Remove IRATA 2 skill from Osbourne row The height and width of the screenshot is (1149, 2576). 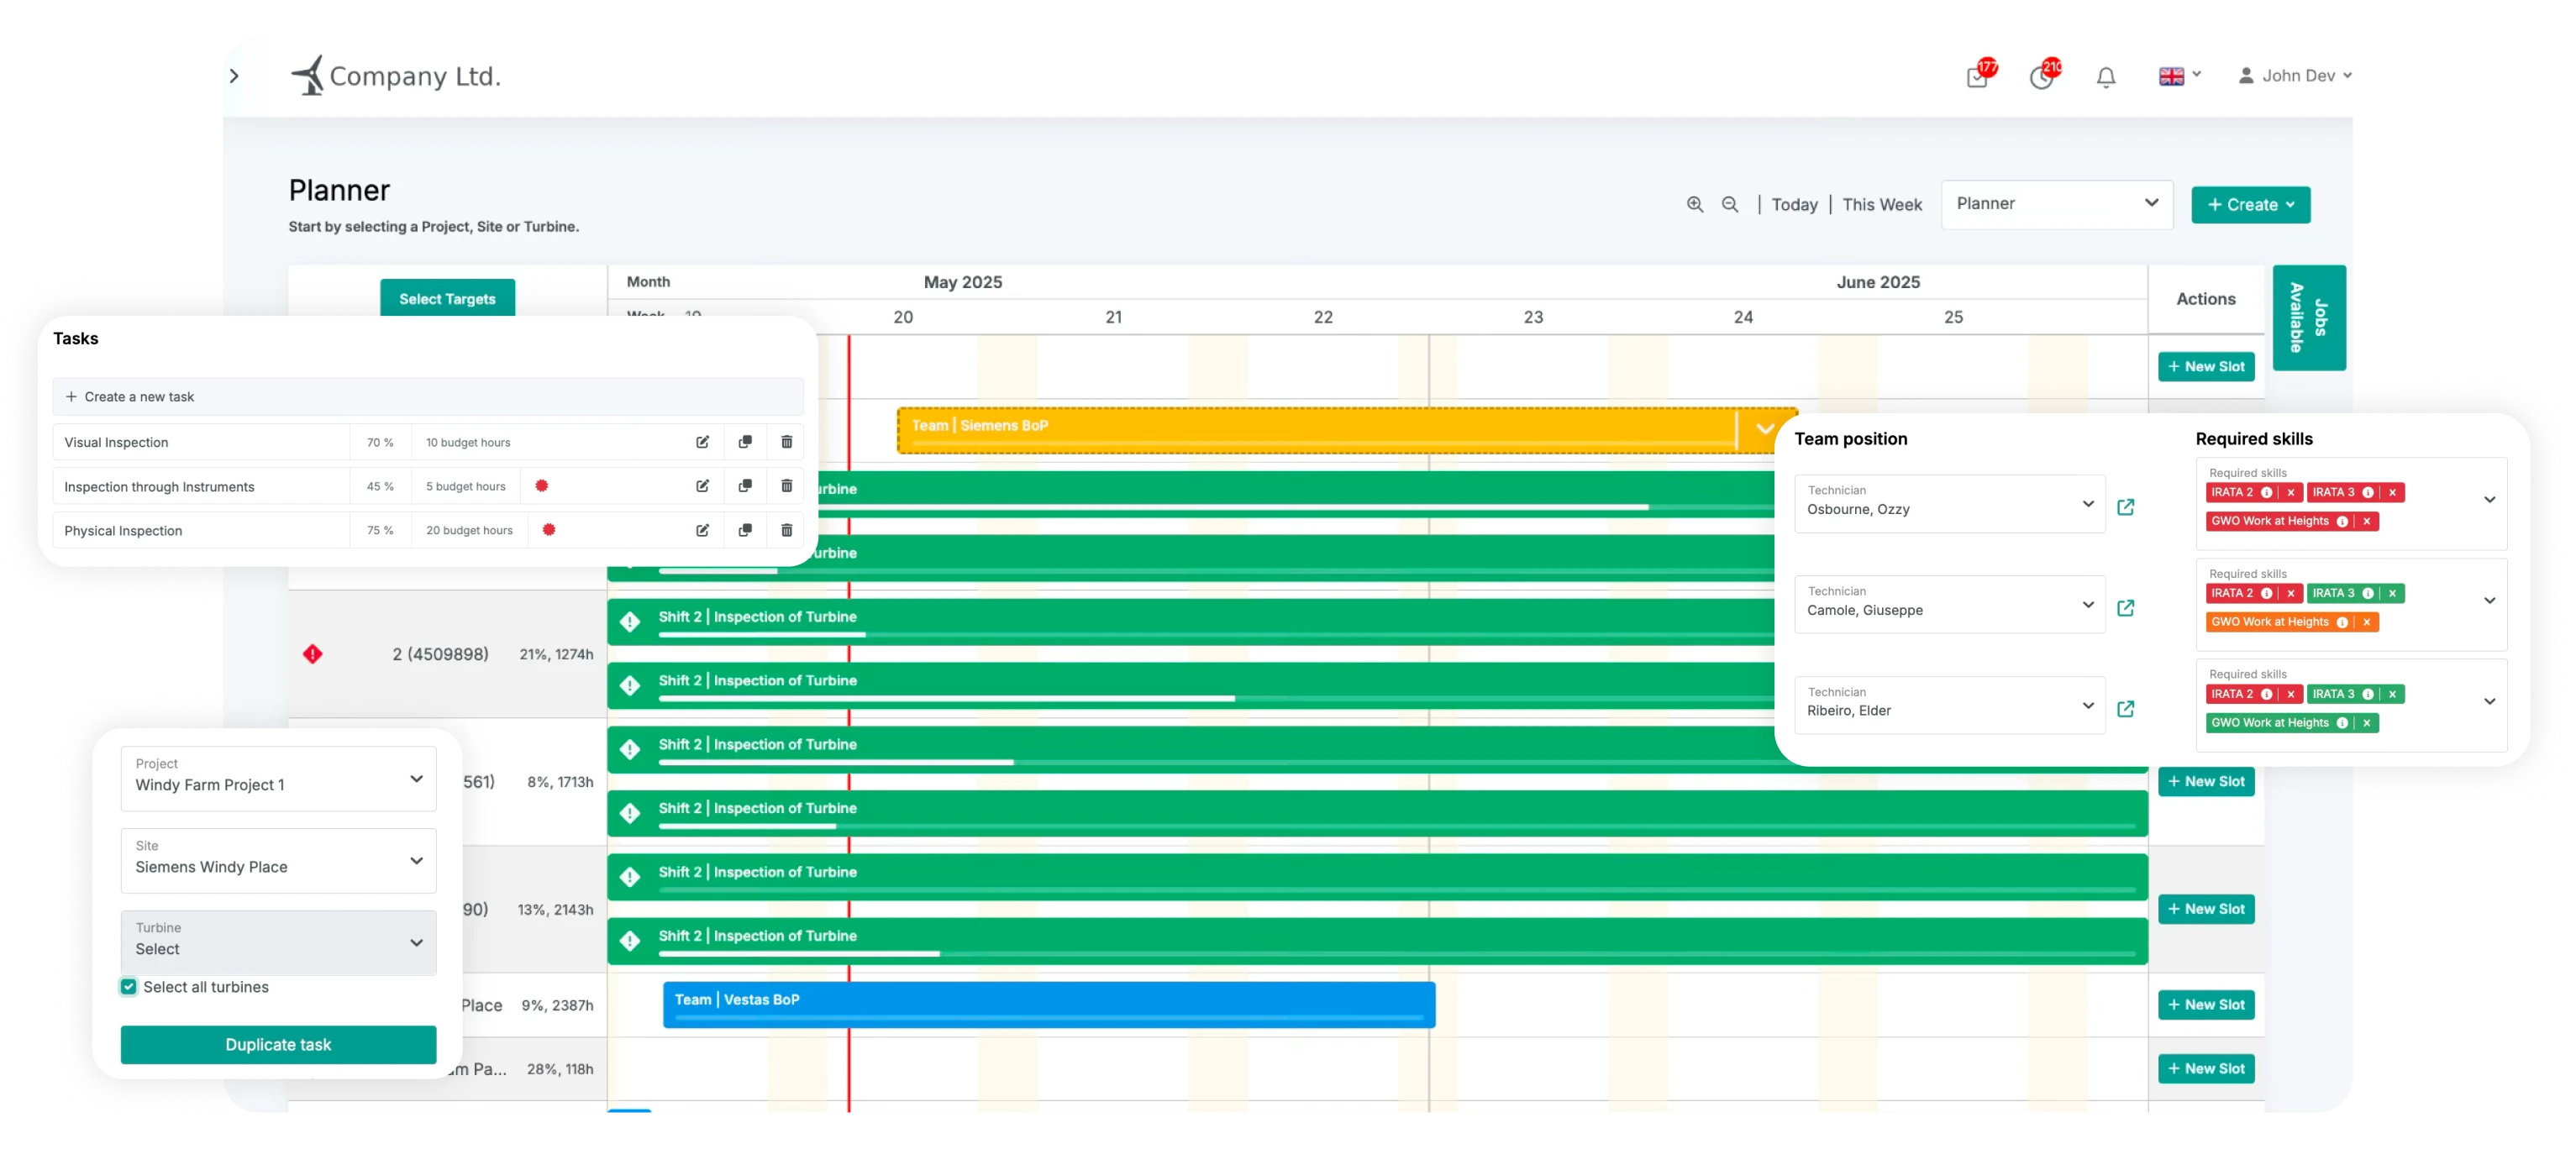2291,492
